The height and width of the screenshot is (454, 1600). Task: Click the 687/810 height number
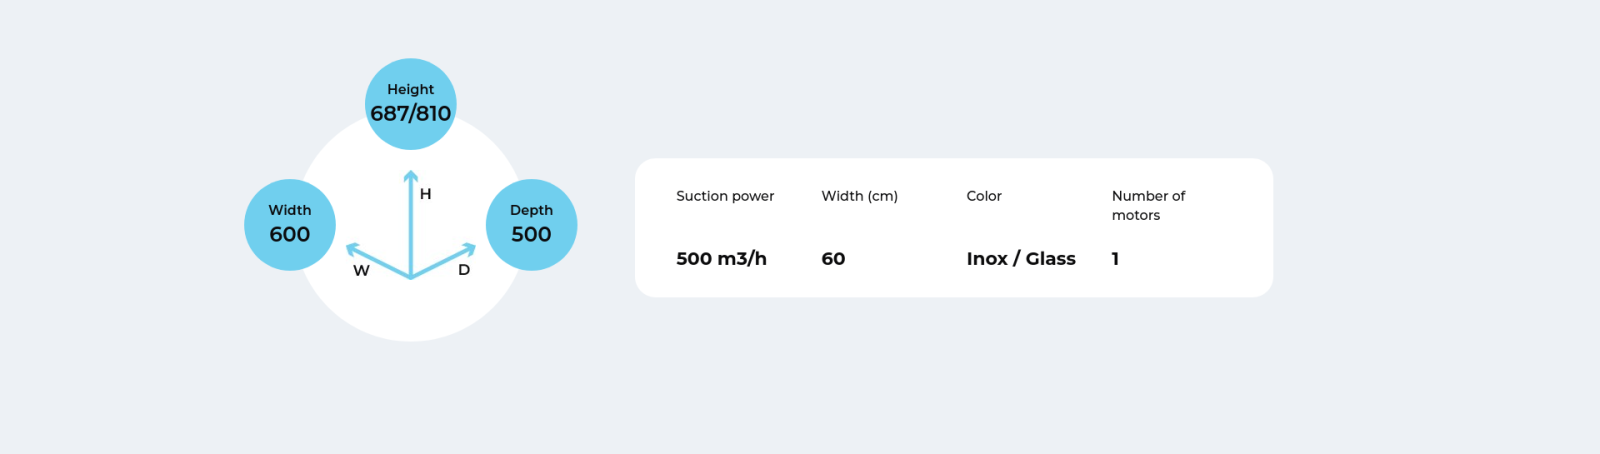(x=410, y=113)
